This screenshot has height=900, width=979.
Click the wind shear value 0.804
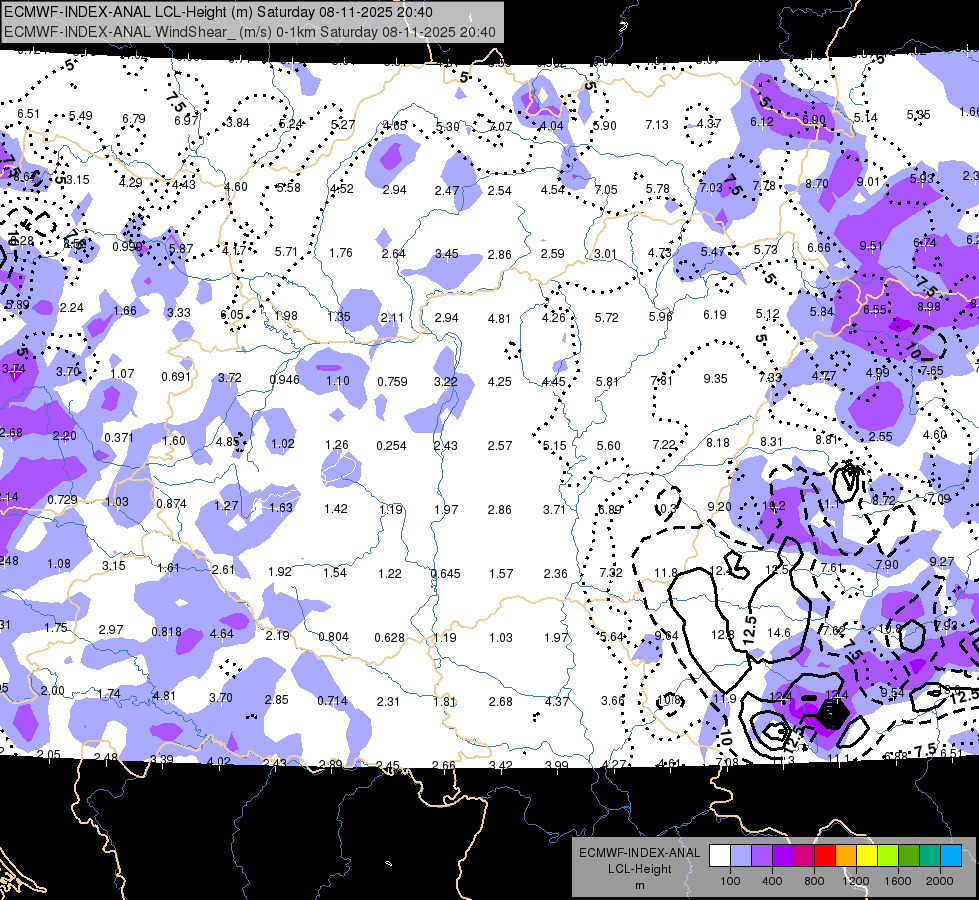pyautogui.click(x=333, y=636)
